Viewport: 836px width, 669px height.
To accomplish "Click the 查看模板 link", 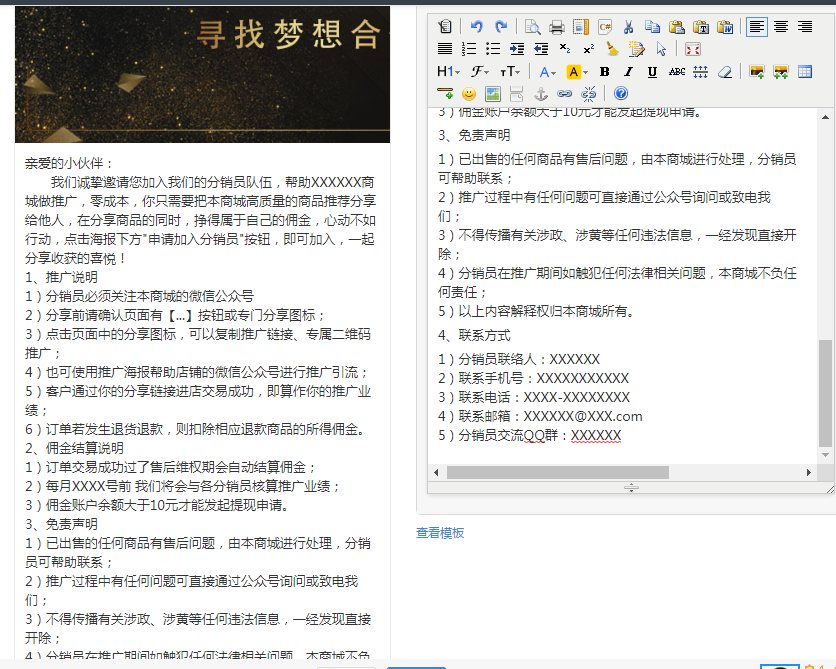I will (440, 533).
